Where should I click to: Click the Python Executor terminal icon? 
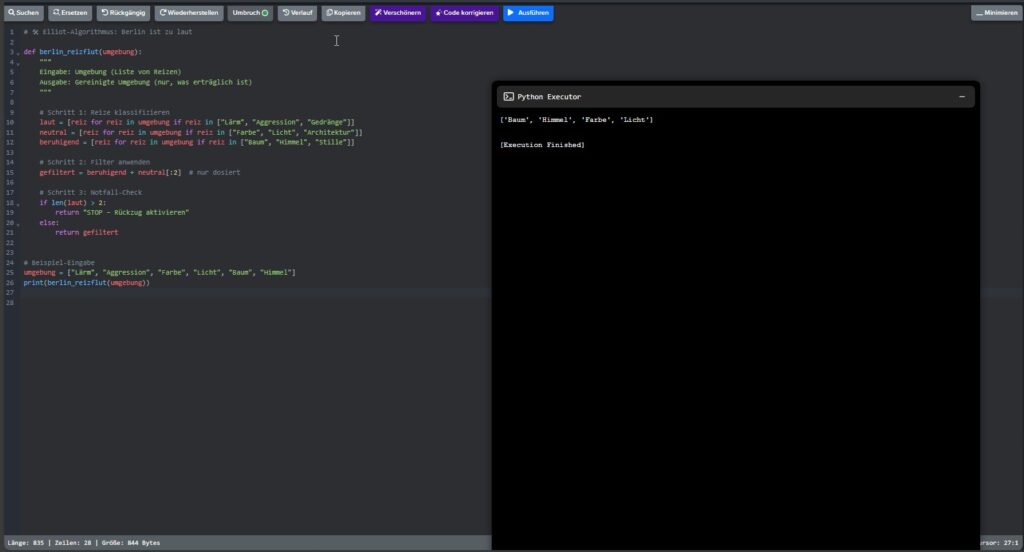509,97
